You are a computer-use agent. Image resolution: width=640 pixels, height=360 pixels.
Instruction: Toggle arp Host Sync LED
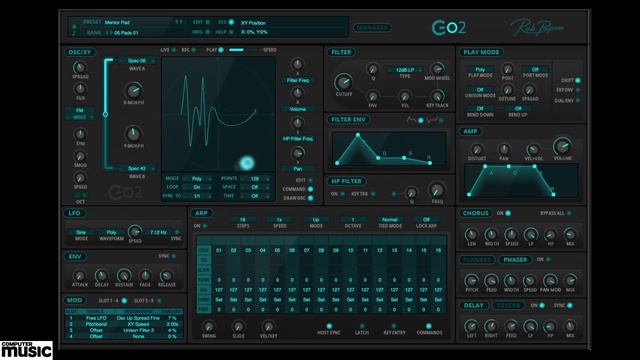(329, 326)
